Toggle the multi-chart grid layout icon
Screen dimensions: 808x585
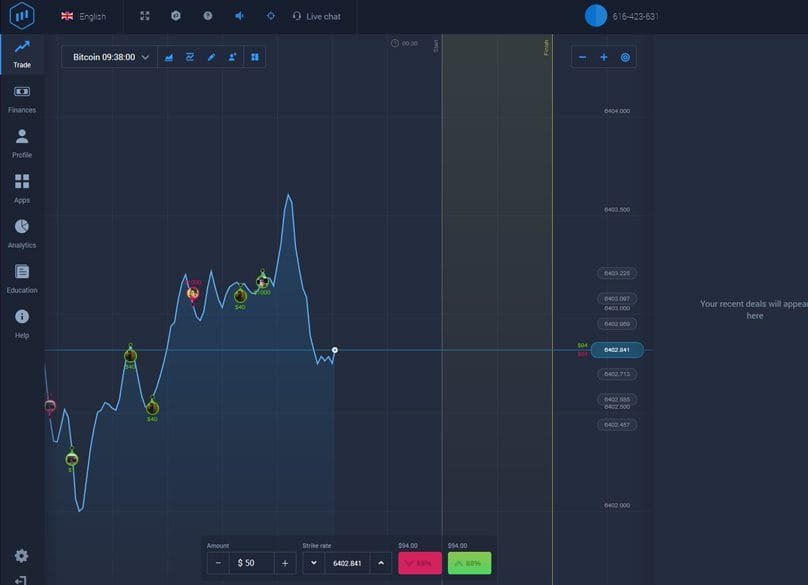[x=255, y=57]
